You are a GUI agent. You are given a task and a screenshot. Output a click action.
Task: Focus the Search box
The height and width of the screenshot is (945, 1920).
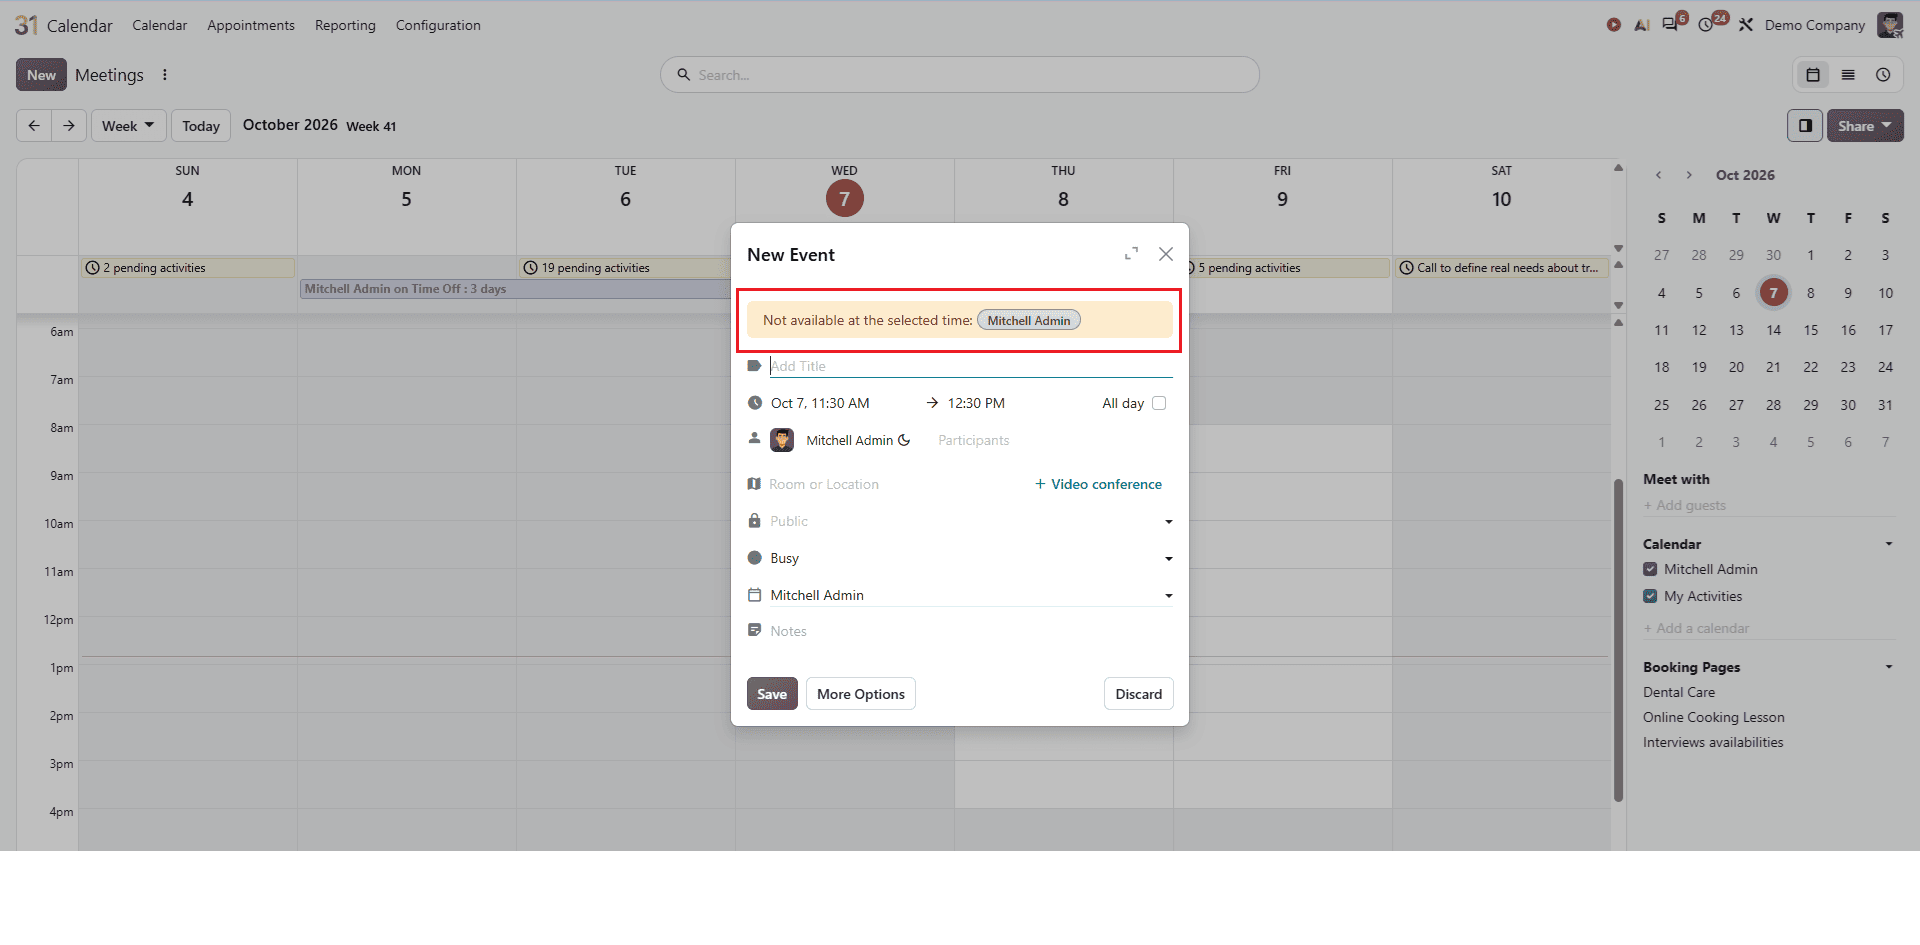click(x=960, y=75)
